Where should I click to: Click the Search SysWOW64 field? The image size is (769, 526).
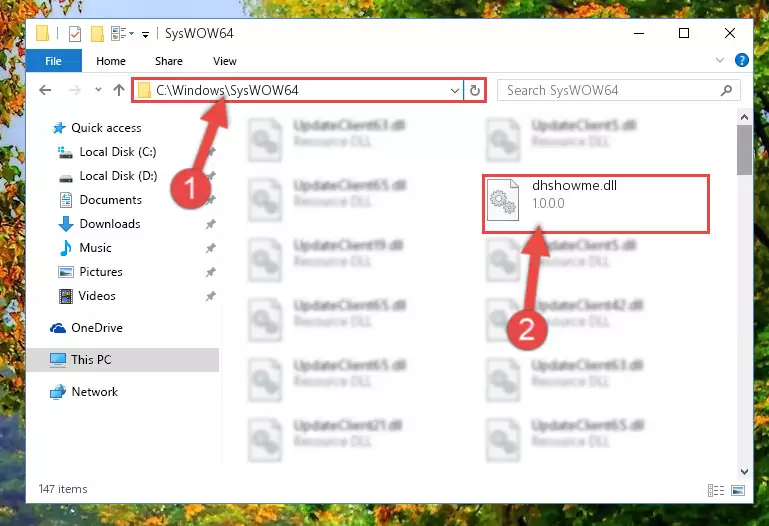[x=618, y=90]
